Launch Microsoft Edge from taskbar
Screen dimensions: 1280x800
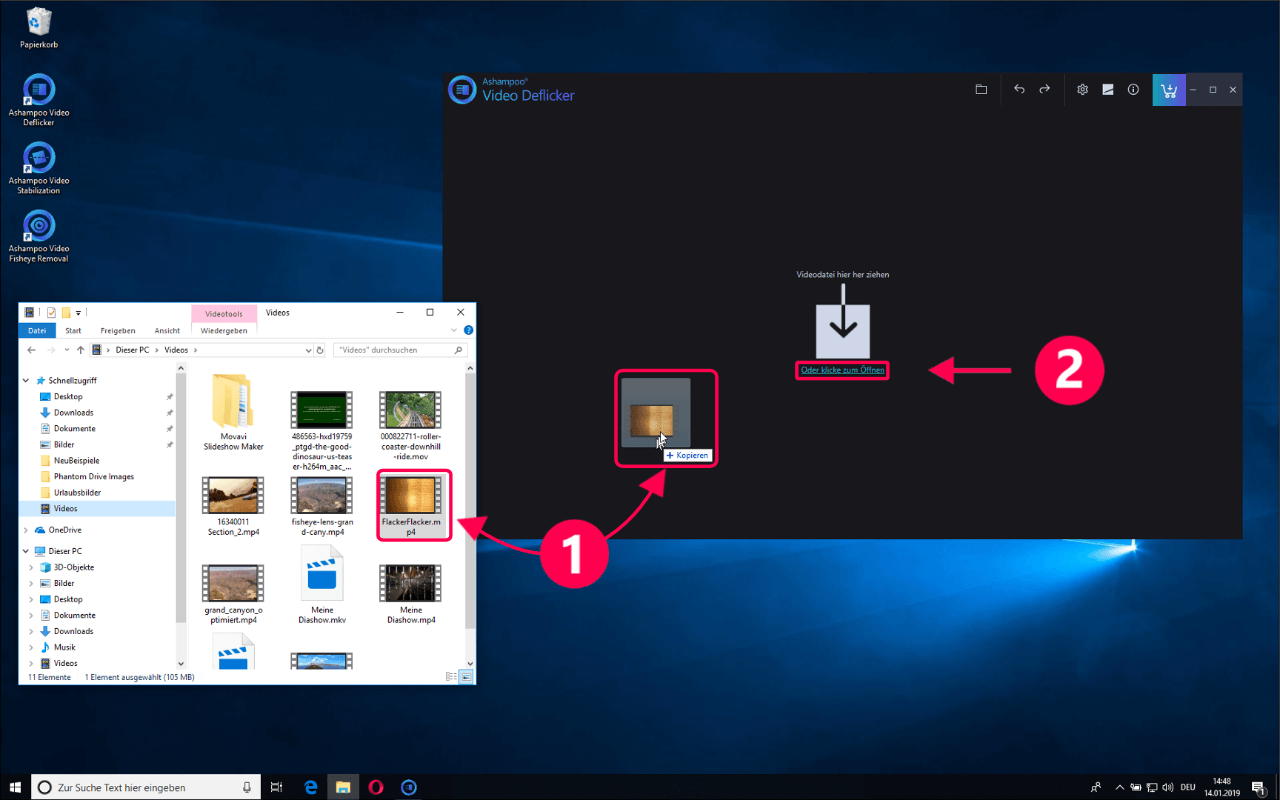pyautogui.click(x=311, y=787)
